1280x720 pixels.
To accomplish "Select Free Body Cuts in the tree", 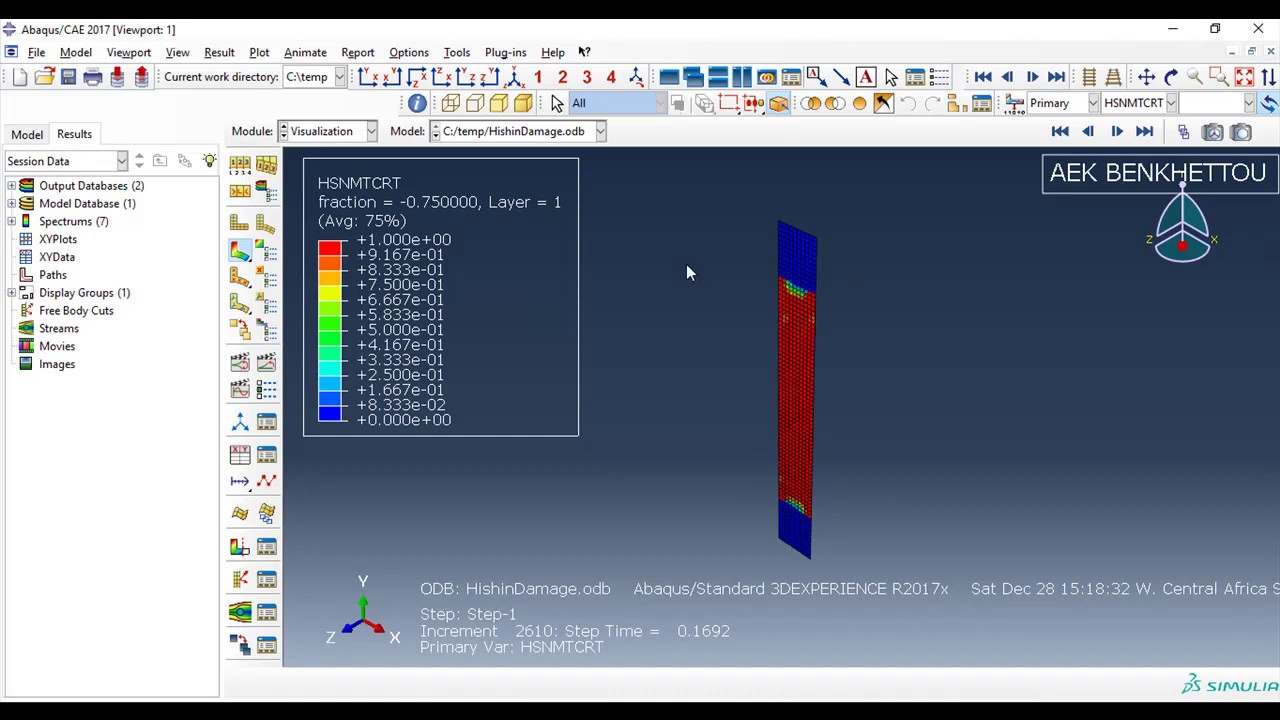I will (76, 310).
